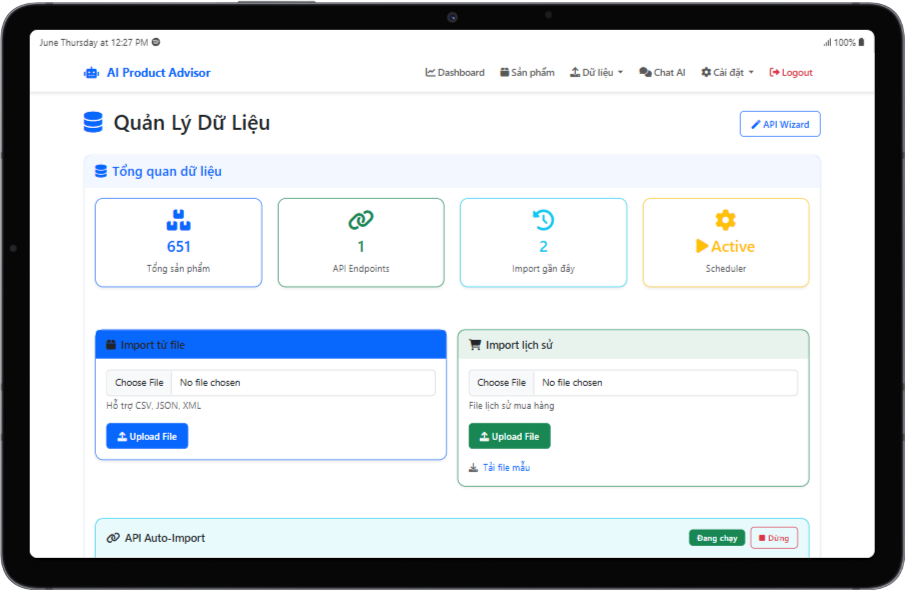The width and height of the screenshot is (905, 590).
Task: Click the Import gần đây label
Action: [x=543, y=268]
